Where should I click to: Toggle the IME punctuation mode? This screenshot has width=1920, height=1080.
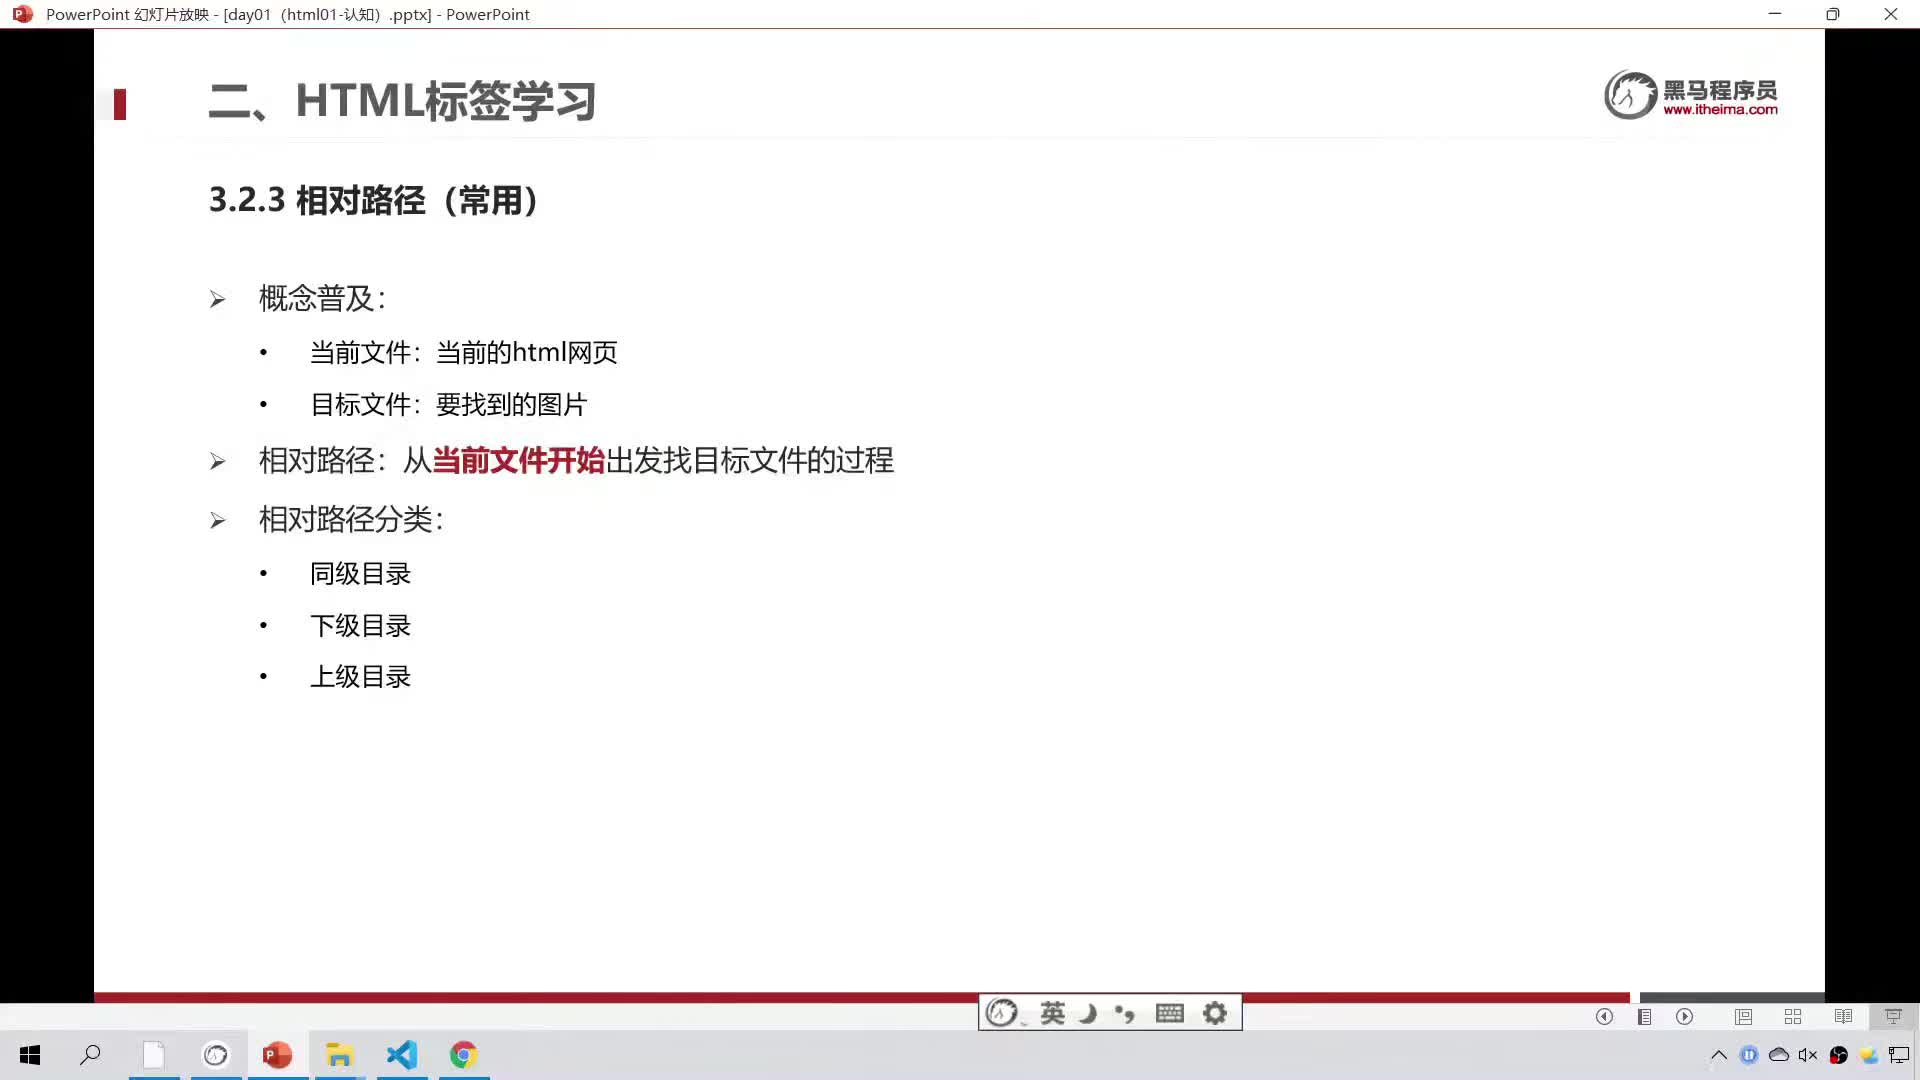point(1125,1014)
